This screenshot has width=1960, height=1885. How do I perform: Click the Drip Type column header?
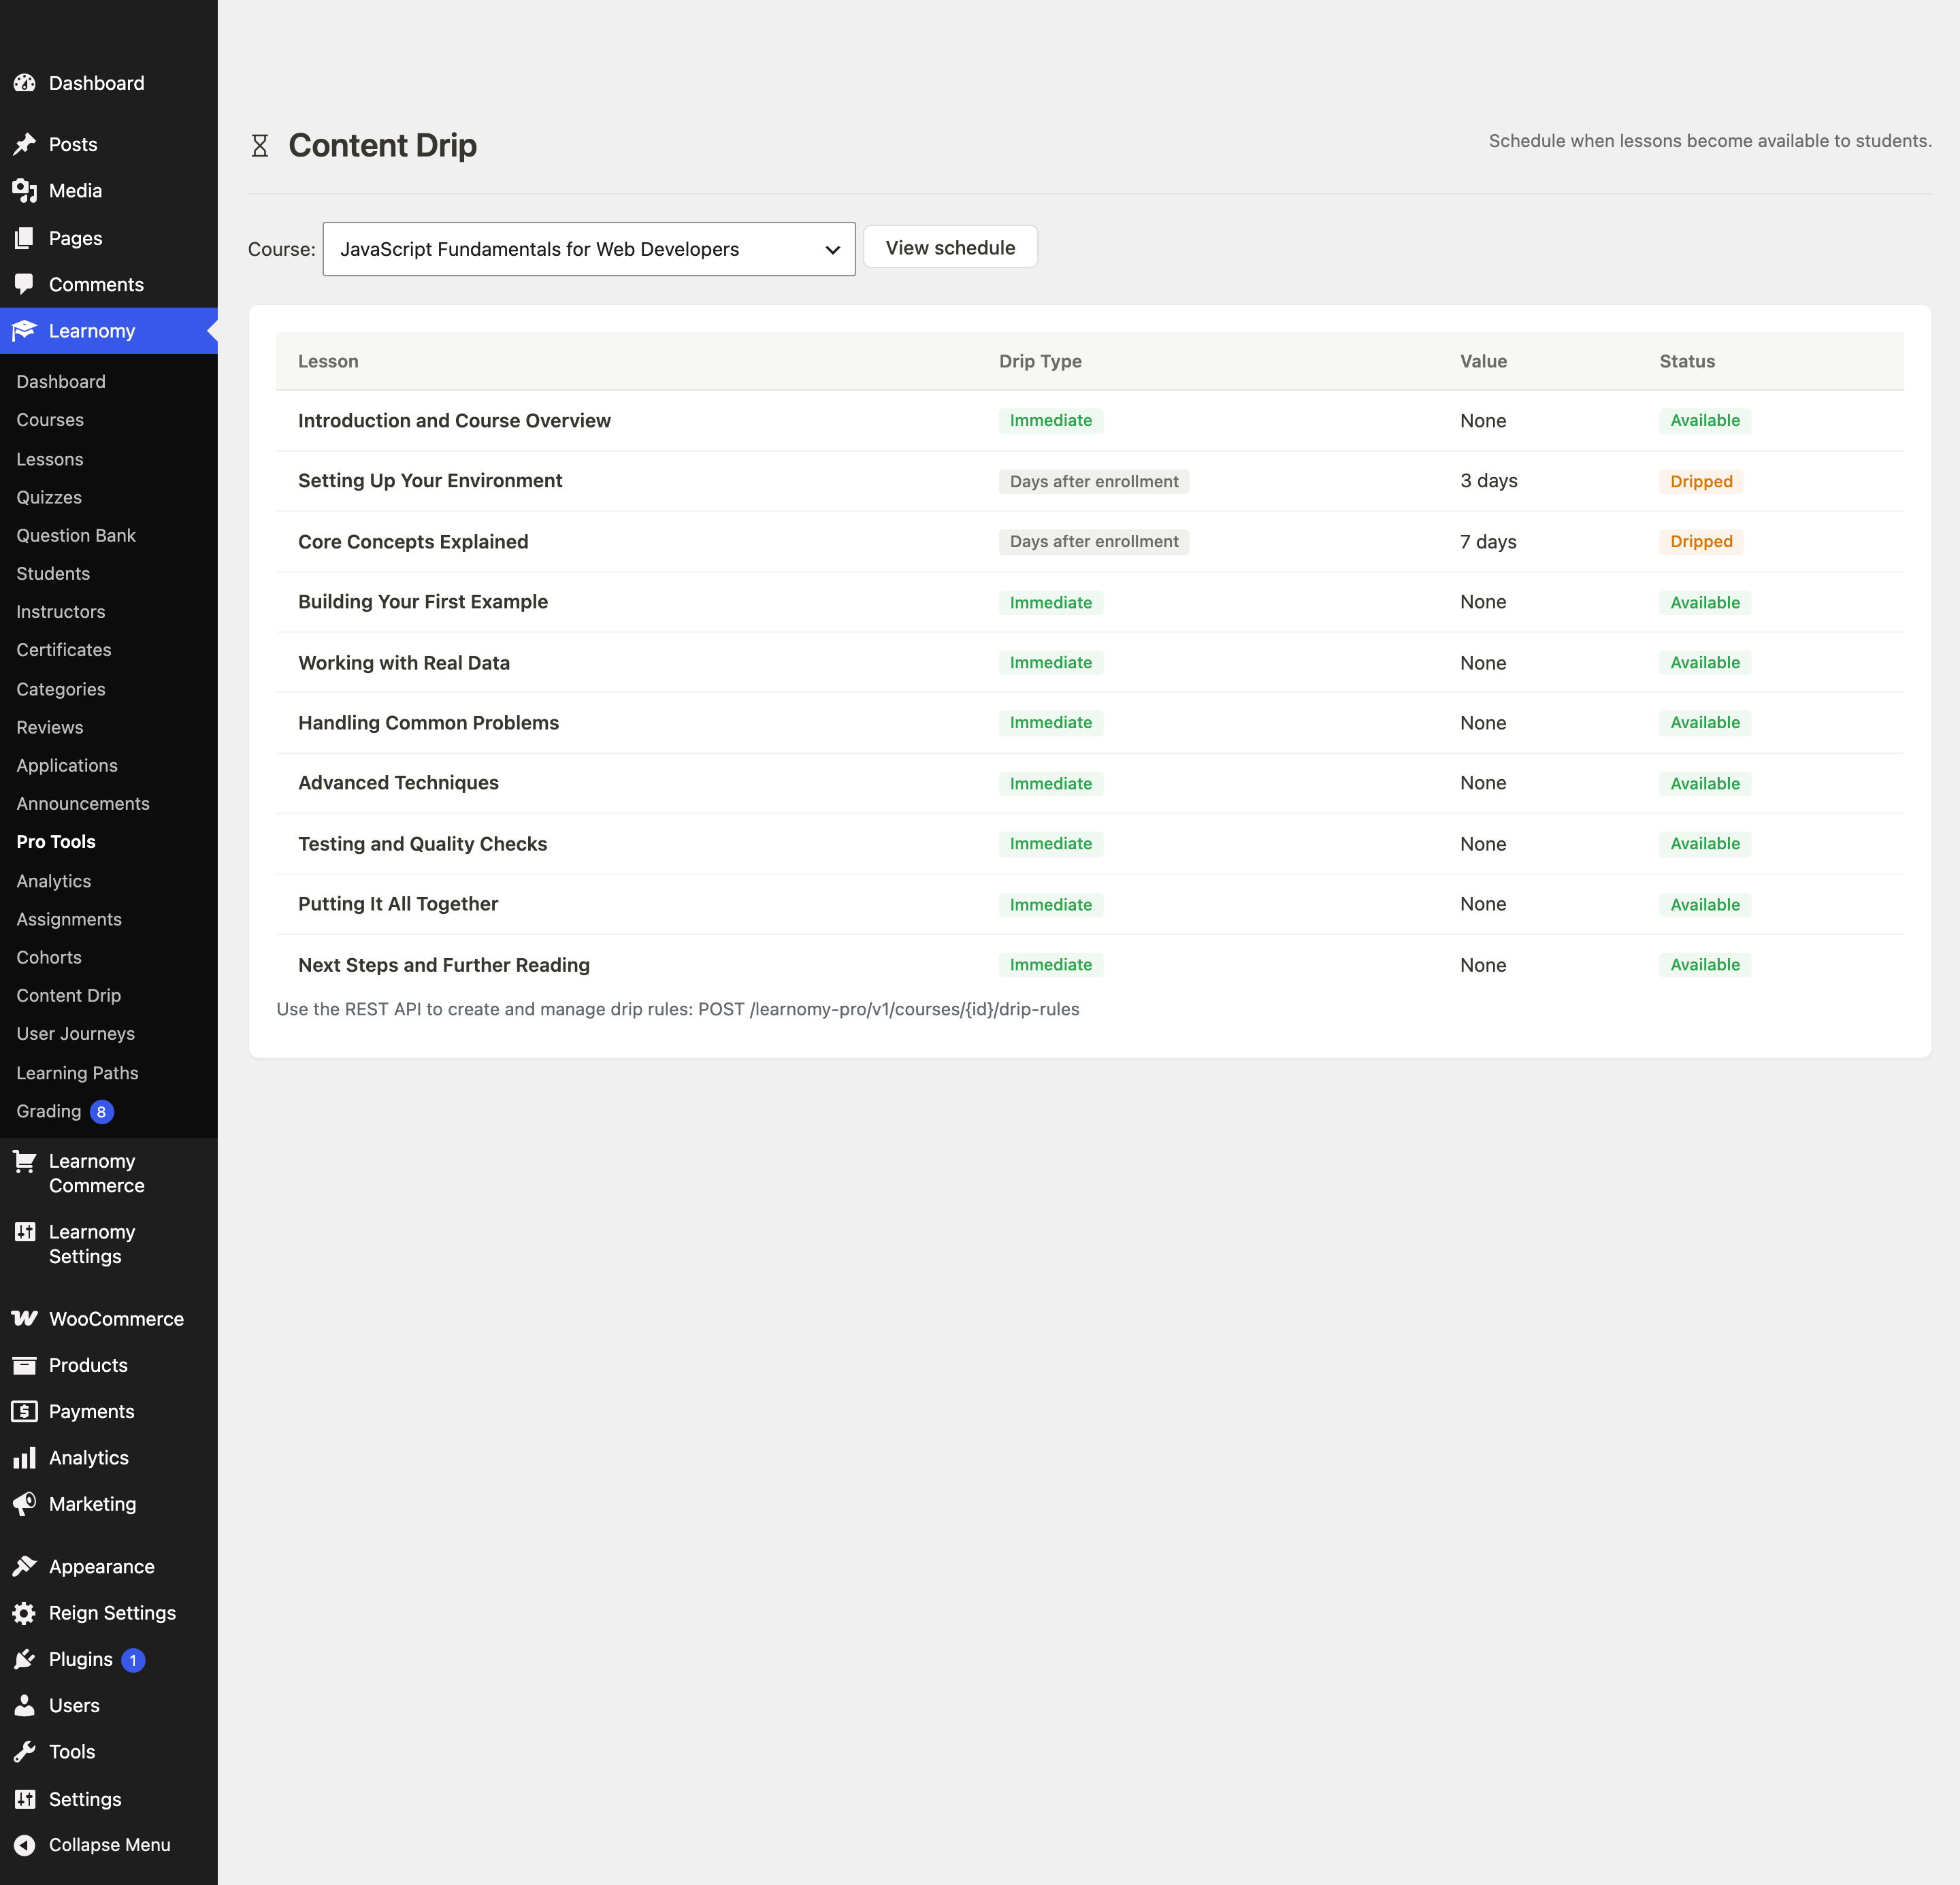tap(1040, 361)
